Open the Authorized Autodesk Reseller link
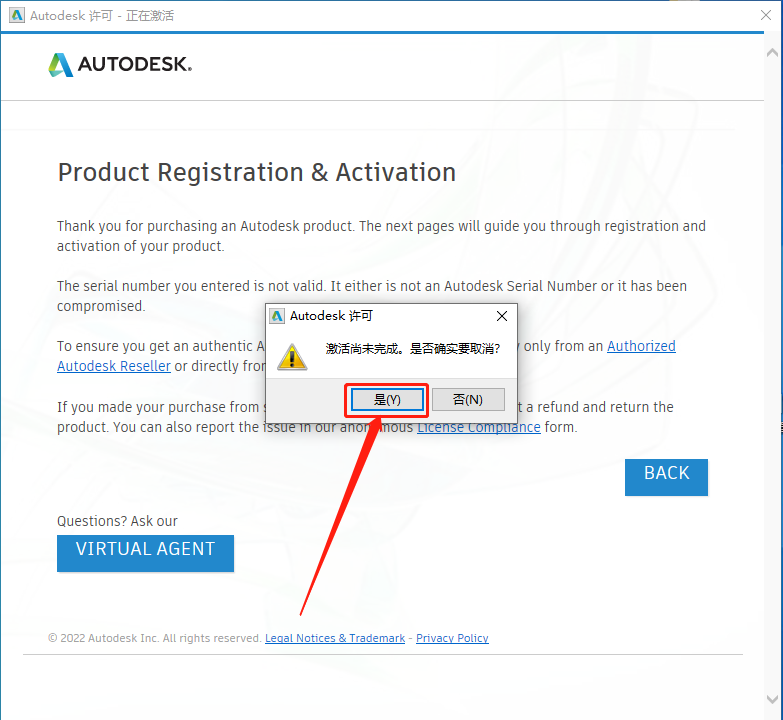This screenshot has width=783, height=720. [x=641, y=346]
